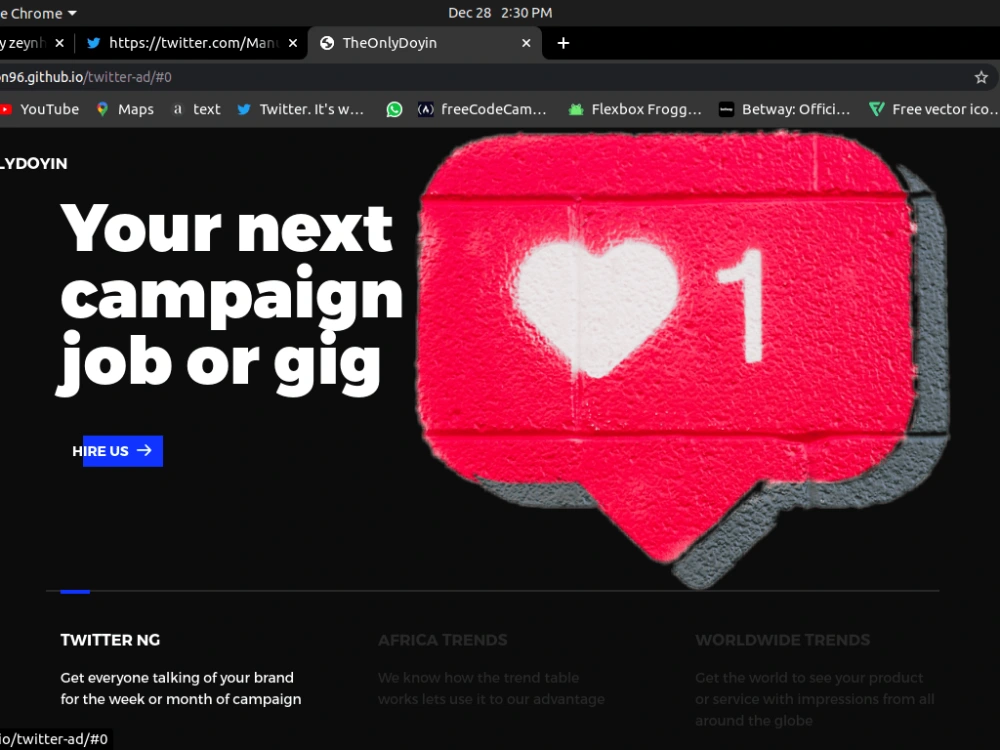The image size is (1000, 750).
Task: Open the Twitter. It's w... bookmark
Action: point(300,109)
